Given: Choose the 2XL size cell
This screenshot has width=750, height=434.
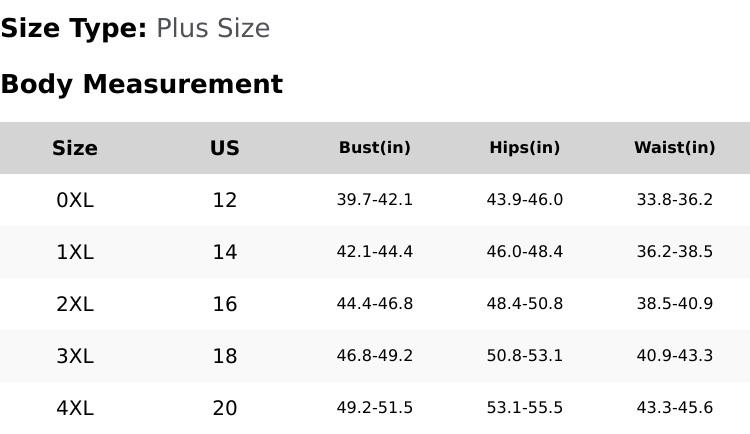Looking at the screenshot, I should [75, 304].
